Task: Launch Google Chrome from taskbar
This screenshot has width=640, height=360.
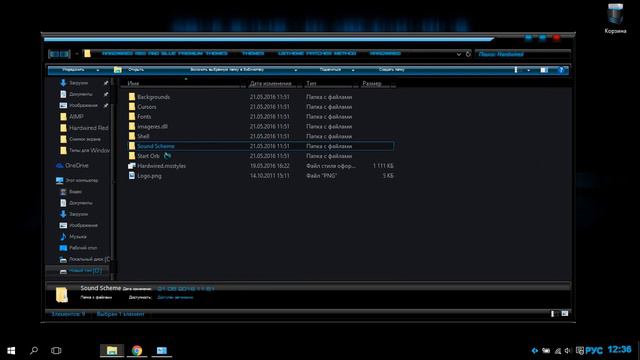Action: (137, 350)
